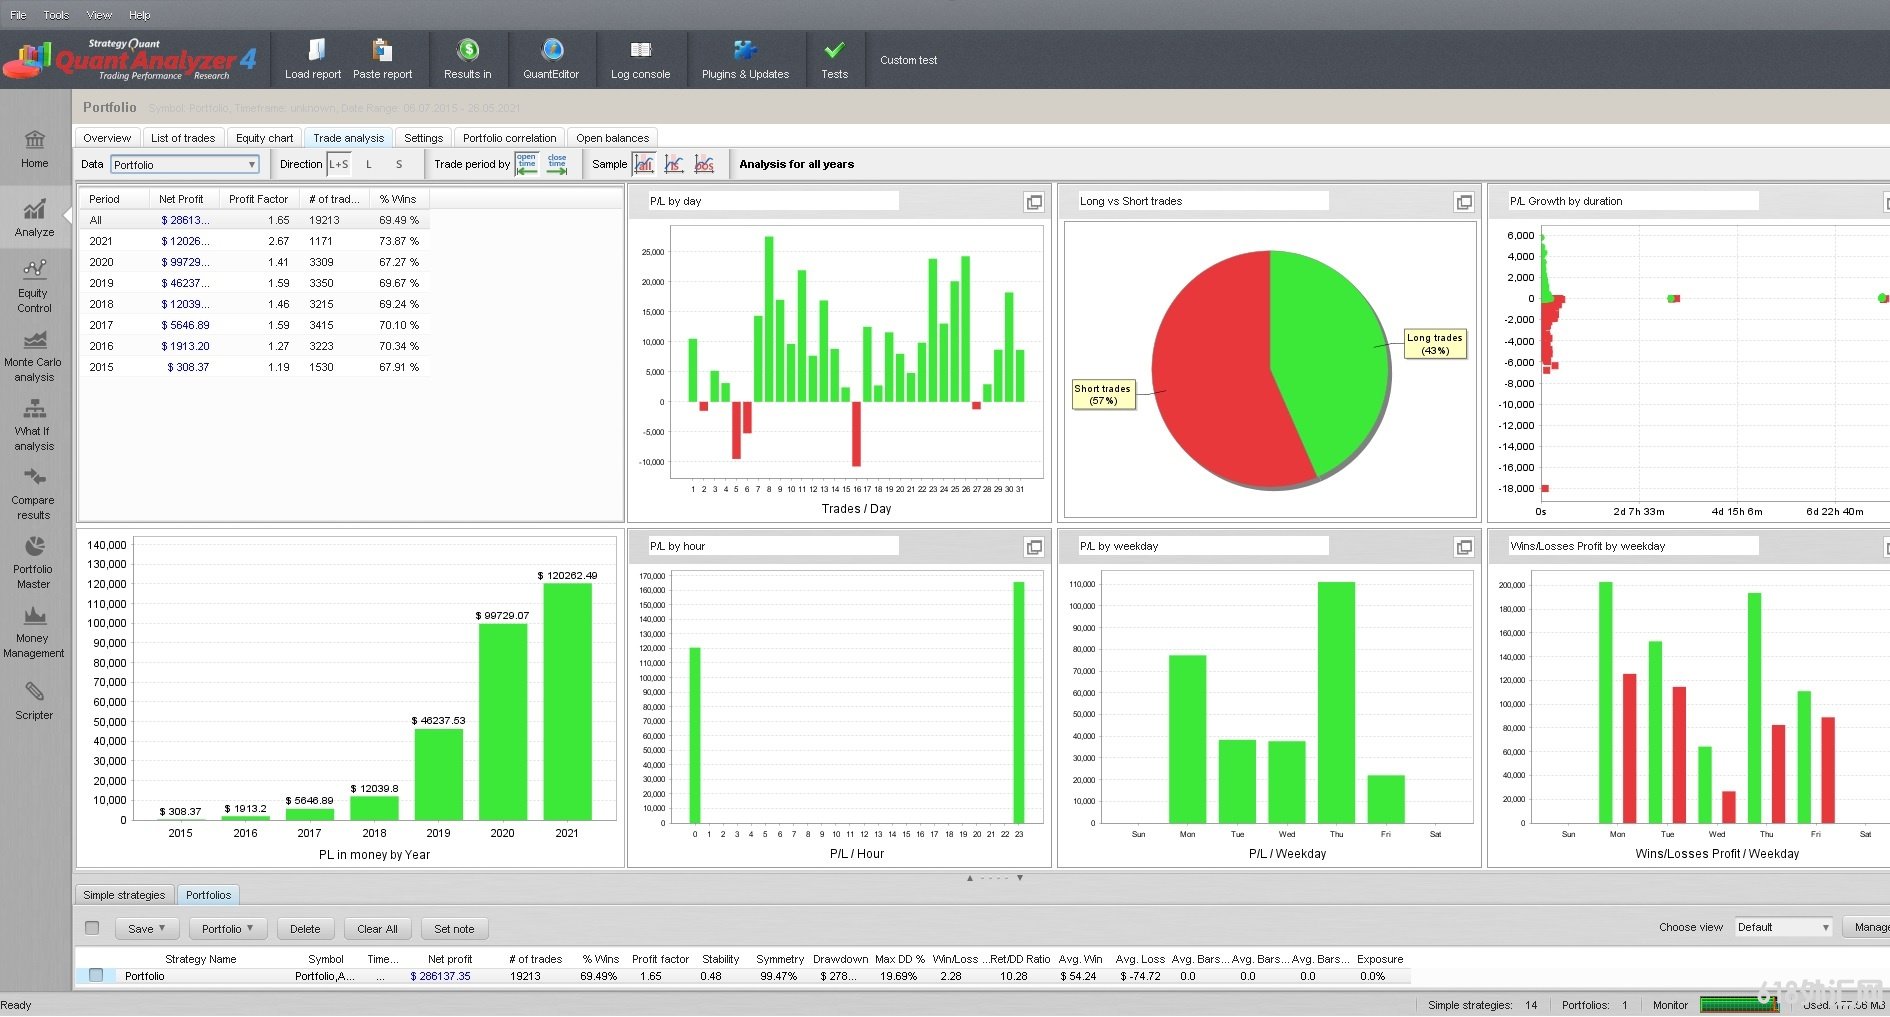Switch to the Equity chart tab
1890x1017 pixels.
pos(265,138)
